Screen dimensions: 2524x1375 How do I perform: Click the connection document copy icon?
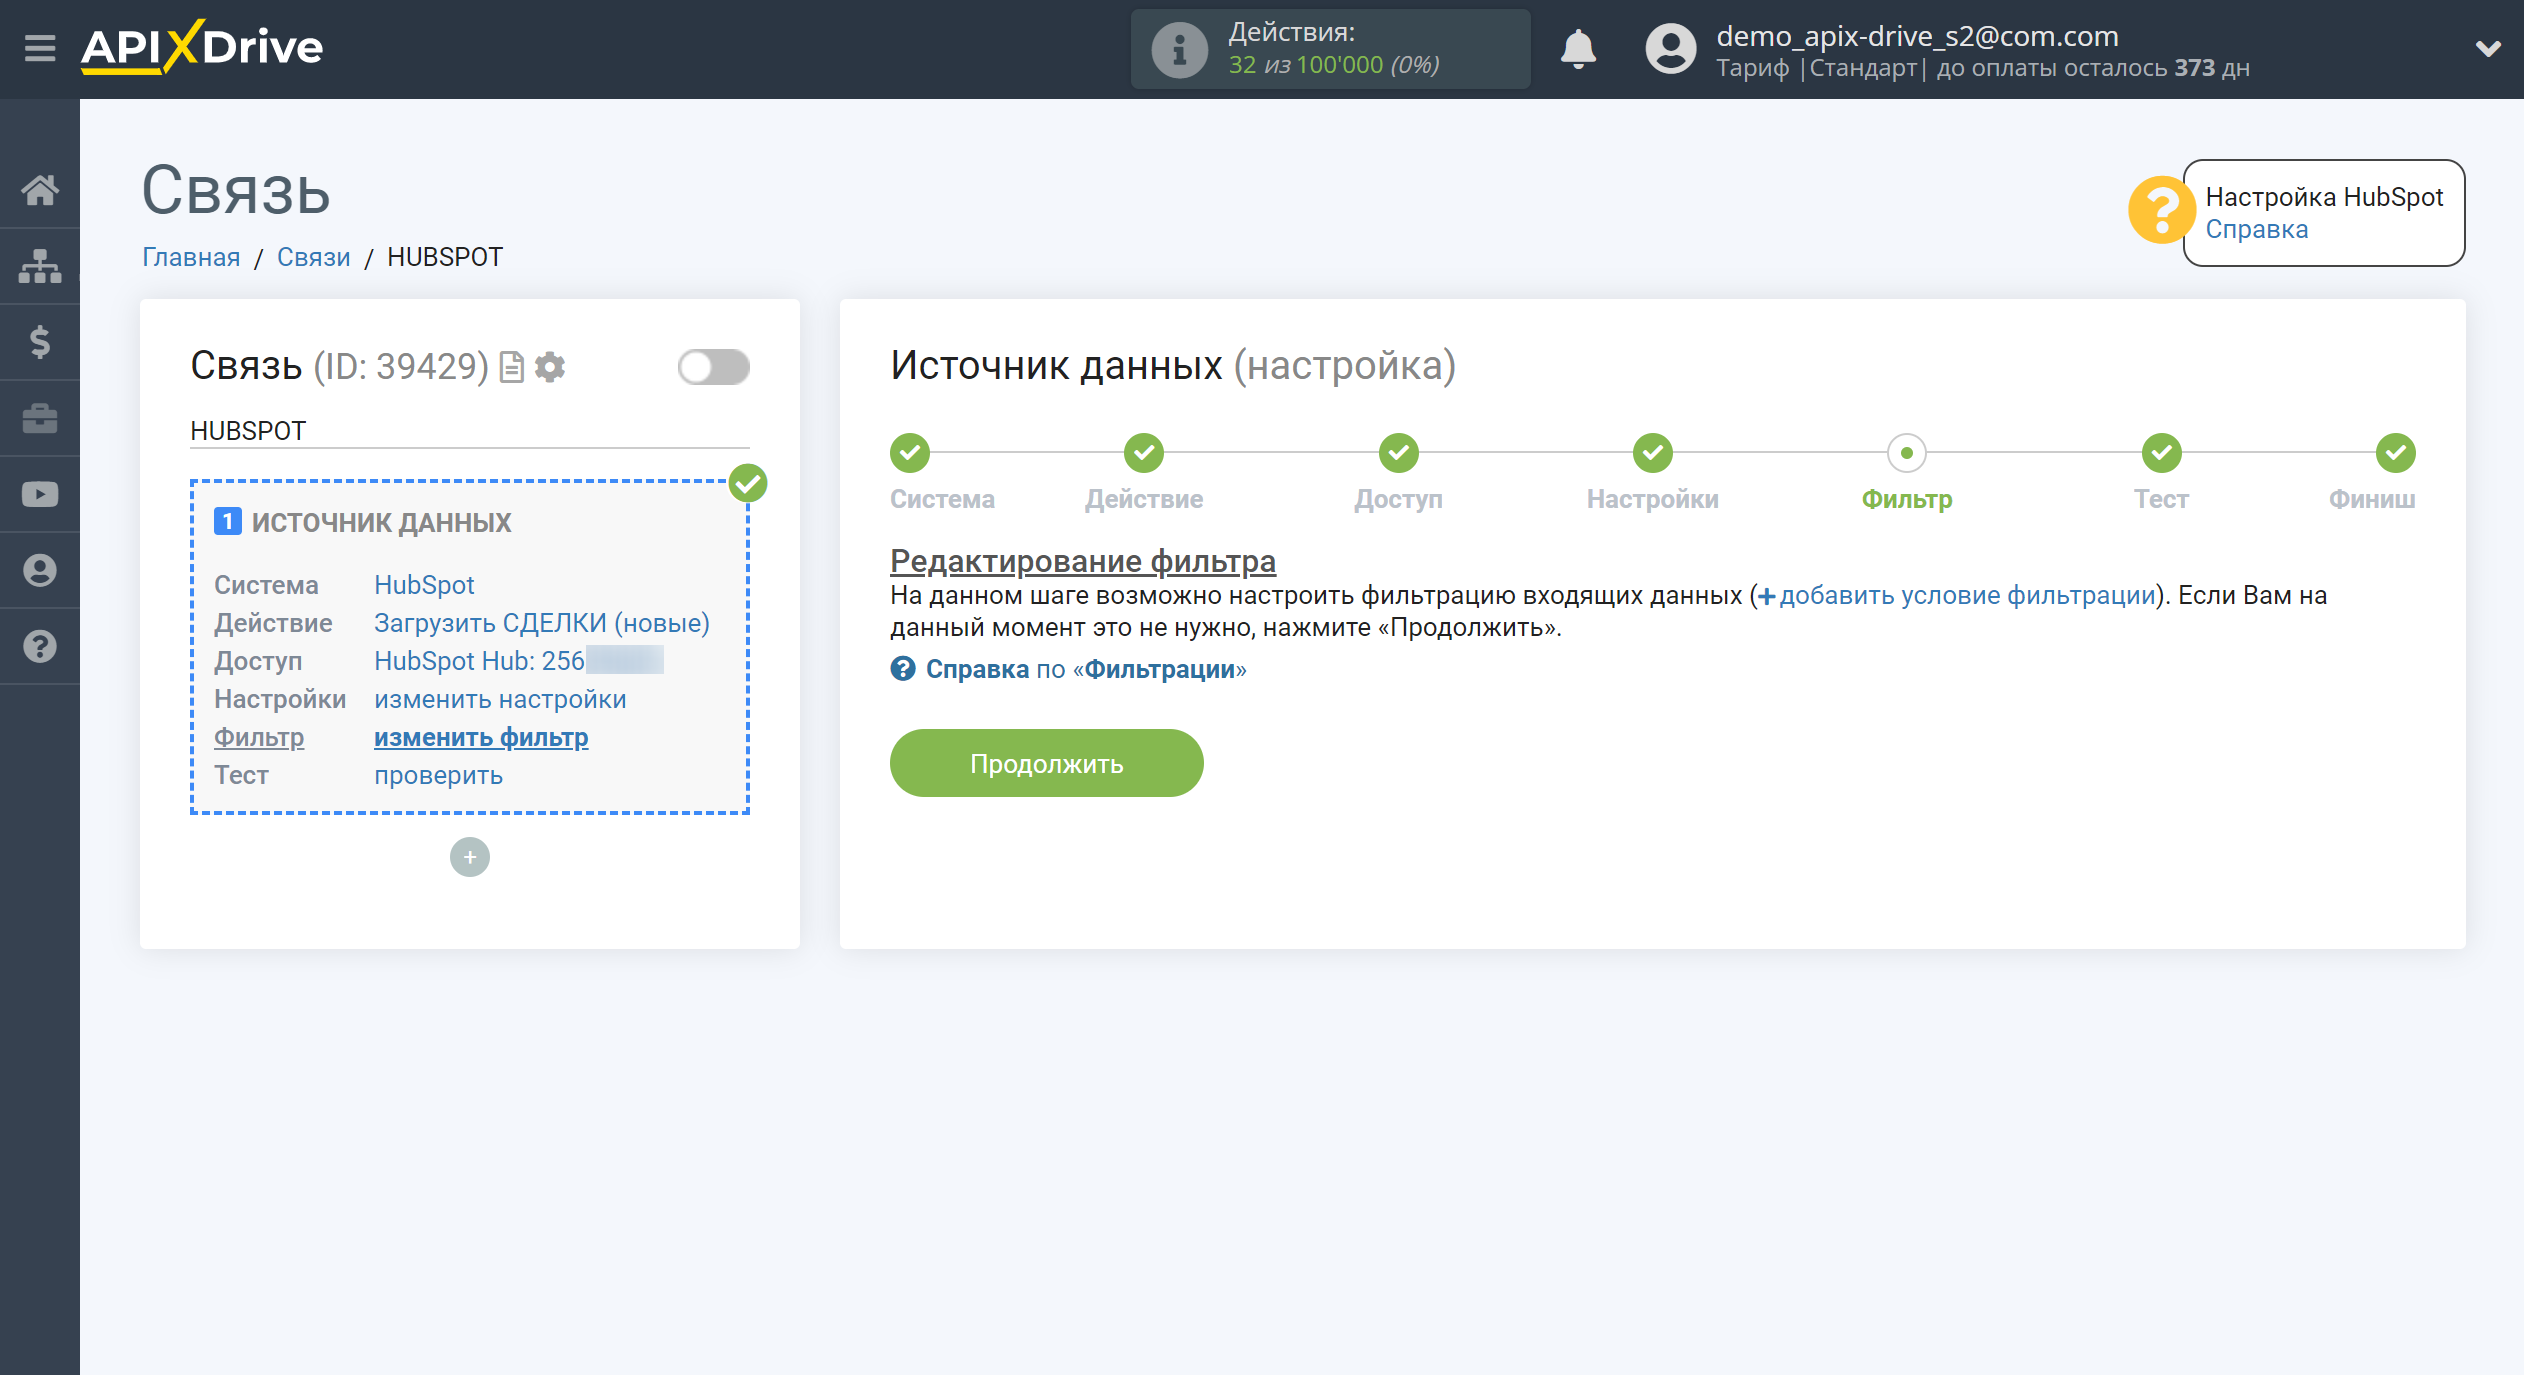click(x=512, y=367)
